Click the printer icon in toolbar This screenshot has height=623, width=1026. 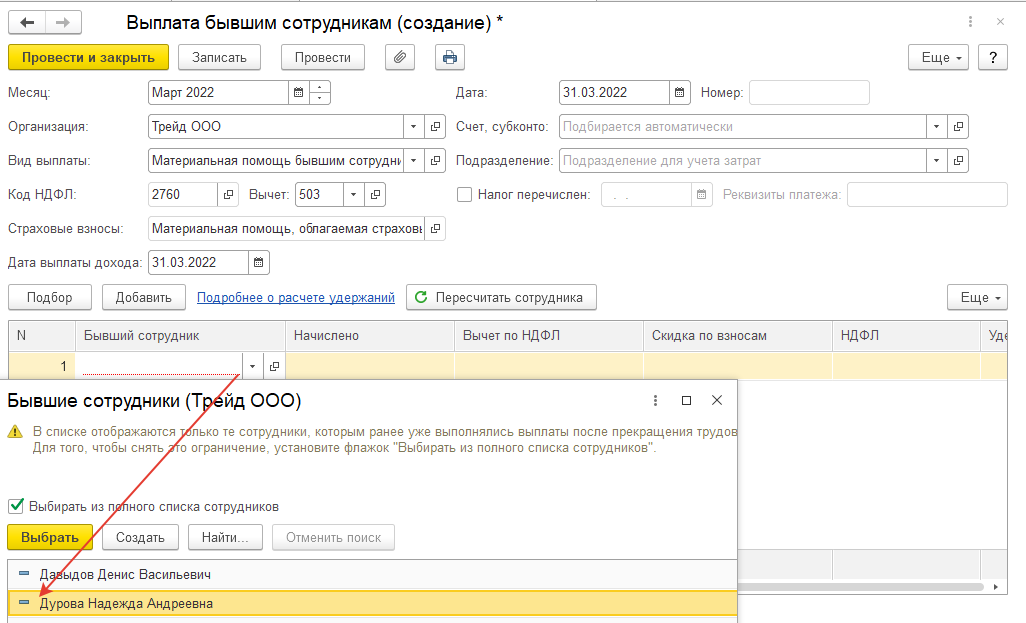(450, 57)
